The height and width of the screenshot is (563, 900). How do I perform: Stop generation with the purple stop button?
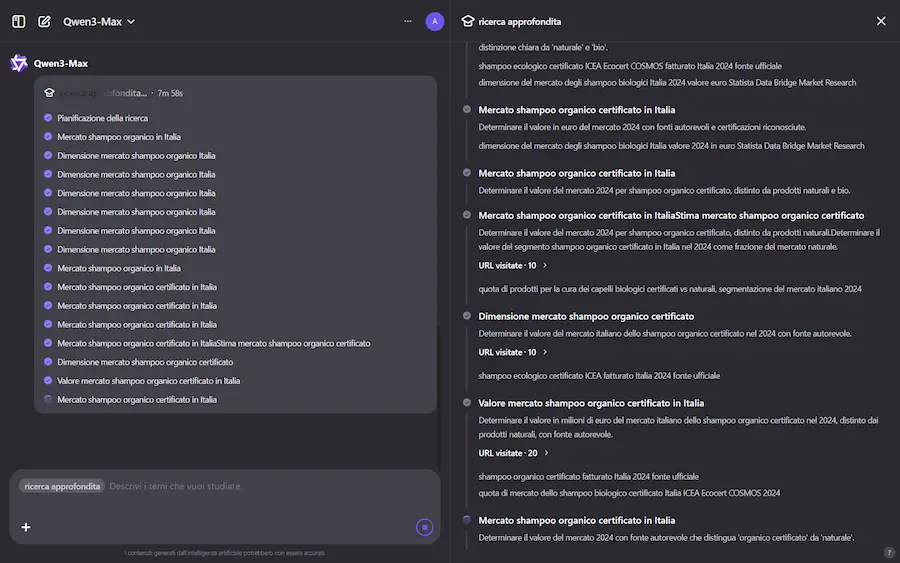(x=425, y=527)
